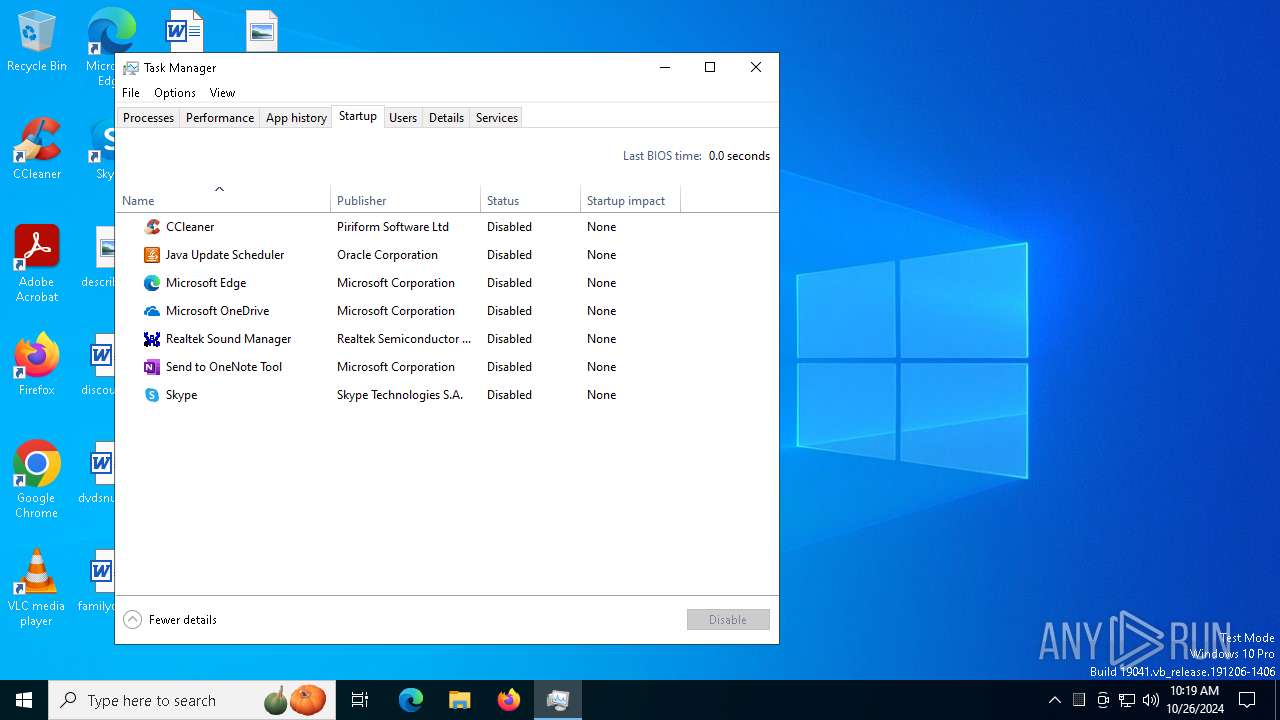The width and height of the screenshot is (1280, 720).
Task: Open the File menu
Action: (131, 93)
